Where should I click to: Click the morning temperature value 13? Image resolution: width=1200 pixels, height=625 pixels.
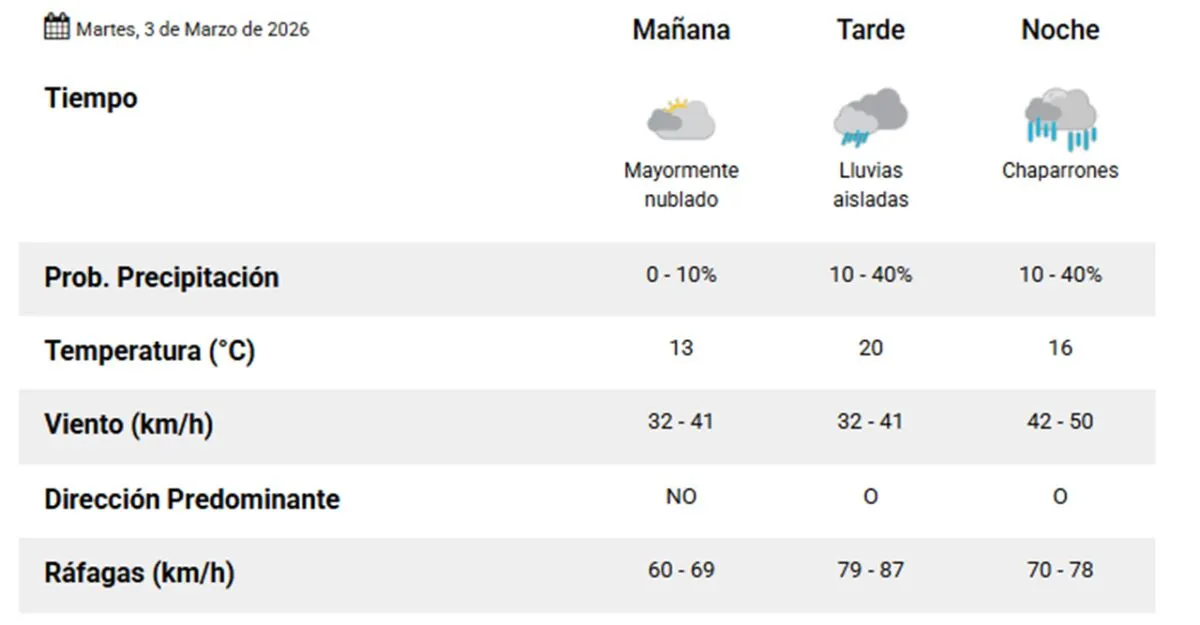click(681, 348)
